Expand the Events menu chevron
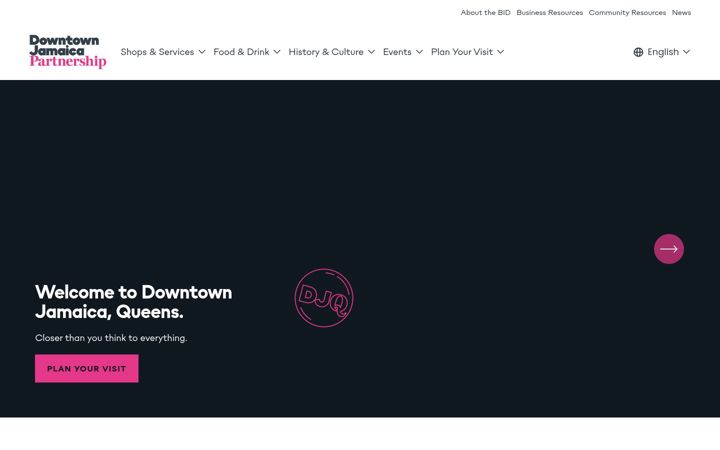The image size is (720, 450). 419,52
